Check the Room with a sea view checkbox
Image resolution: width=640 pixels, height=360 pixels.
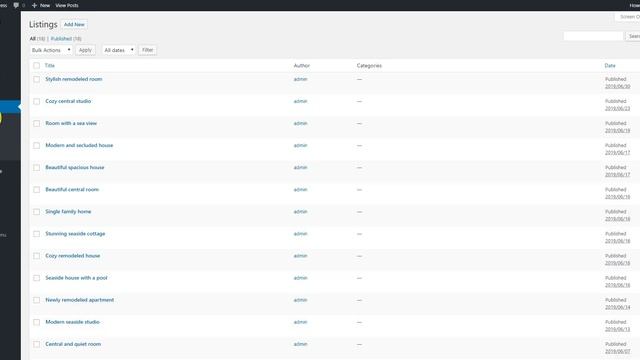click(37, 123)
